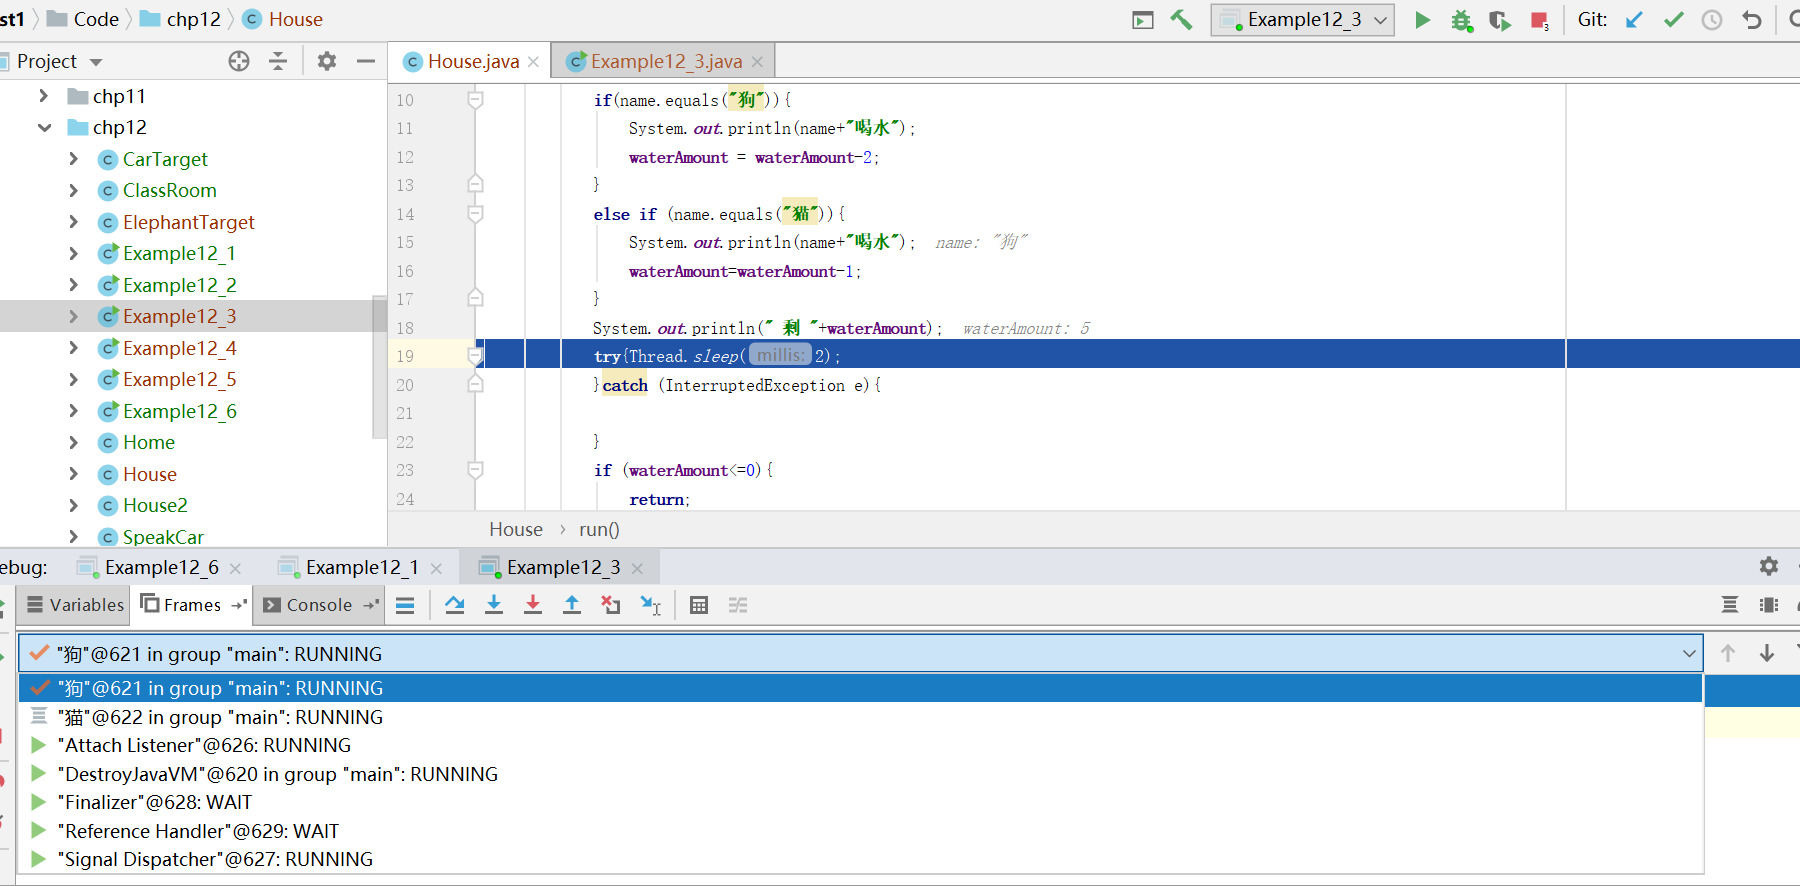The width and height of the screenshot is (1800, 886).
Task: Toggle fold marker at line 10
Action: (476, 99)
